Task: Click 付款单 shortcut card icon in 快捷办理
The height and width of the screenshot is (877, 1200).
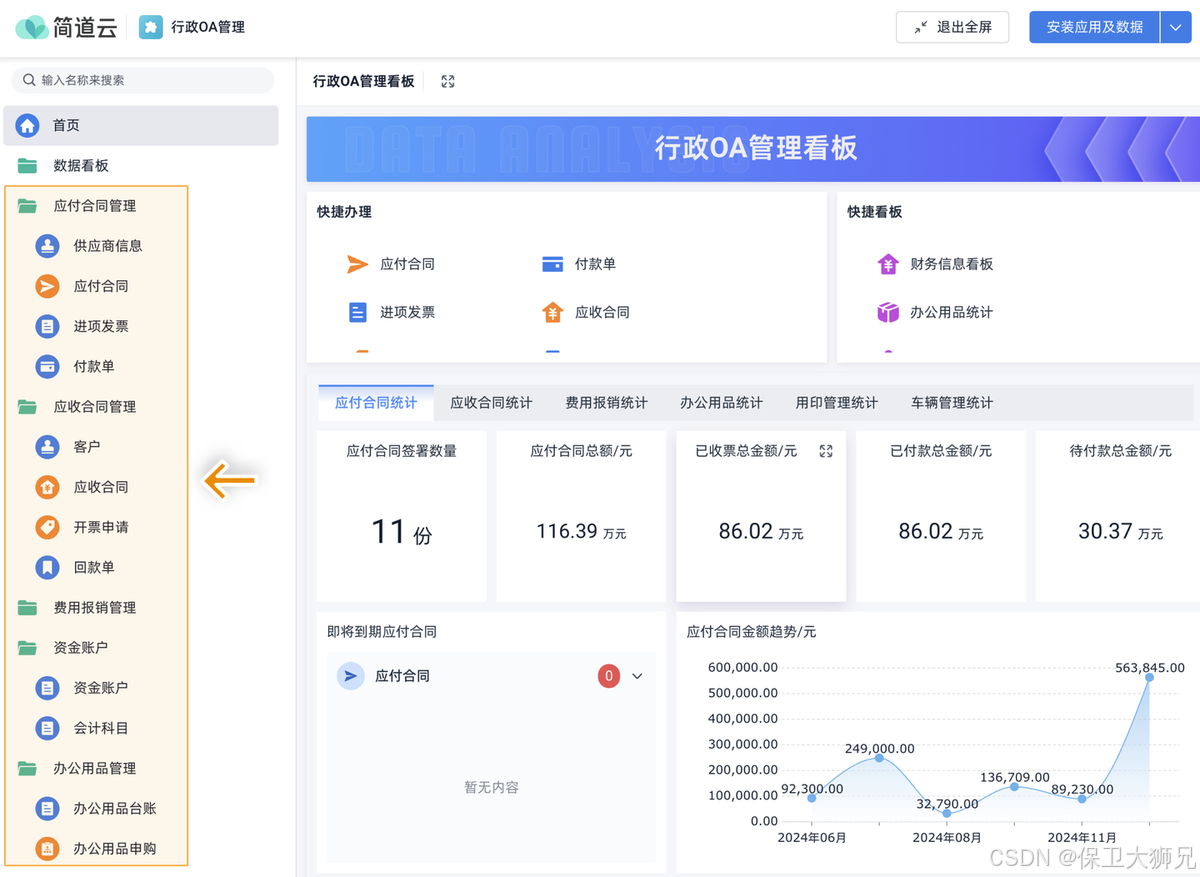Action: 552,264
